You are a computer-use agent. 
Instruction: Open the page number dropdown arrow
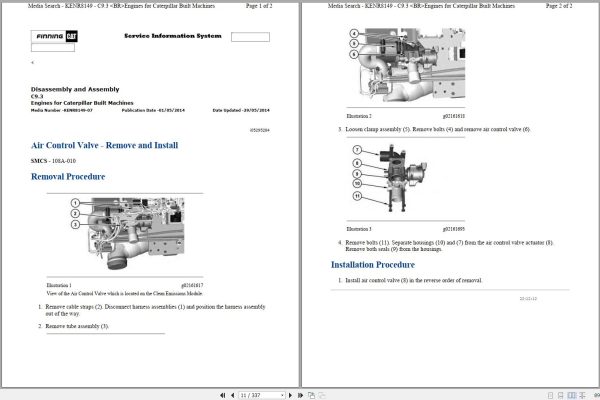pyautogui.click(x=282, y=395)
